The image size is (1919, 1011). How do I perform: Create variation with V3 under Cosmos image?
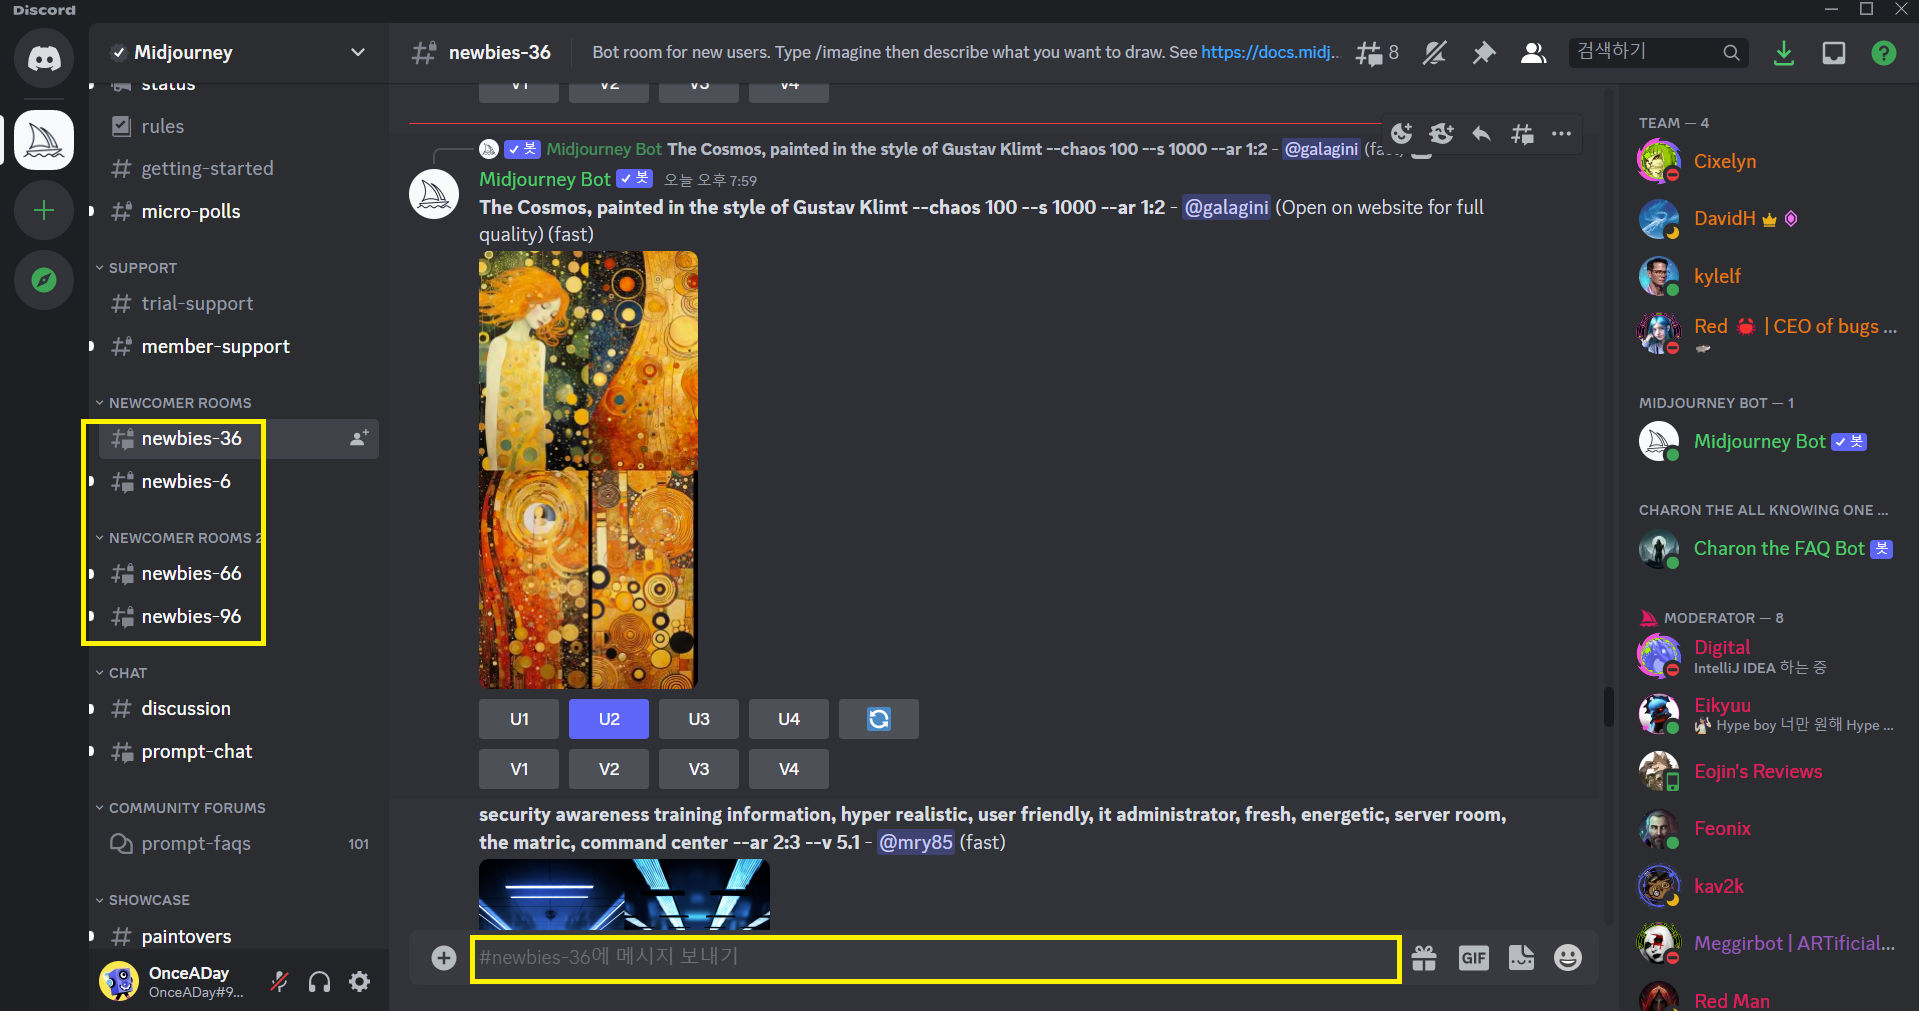pyautogui.click(x=699, y=769)
